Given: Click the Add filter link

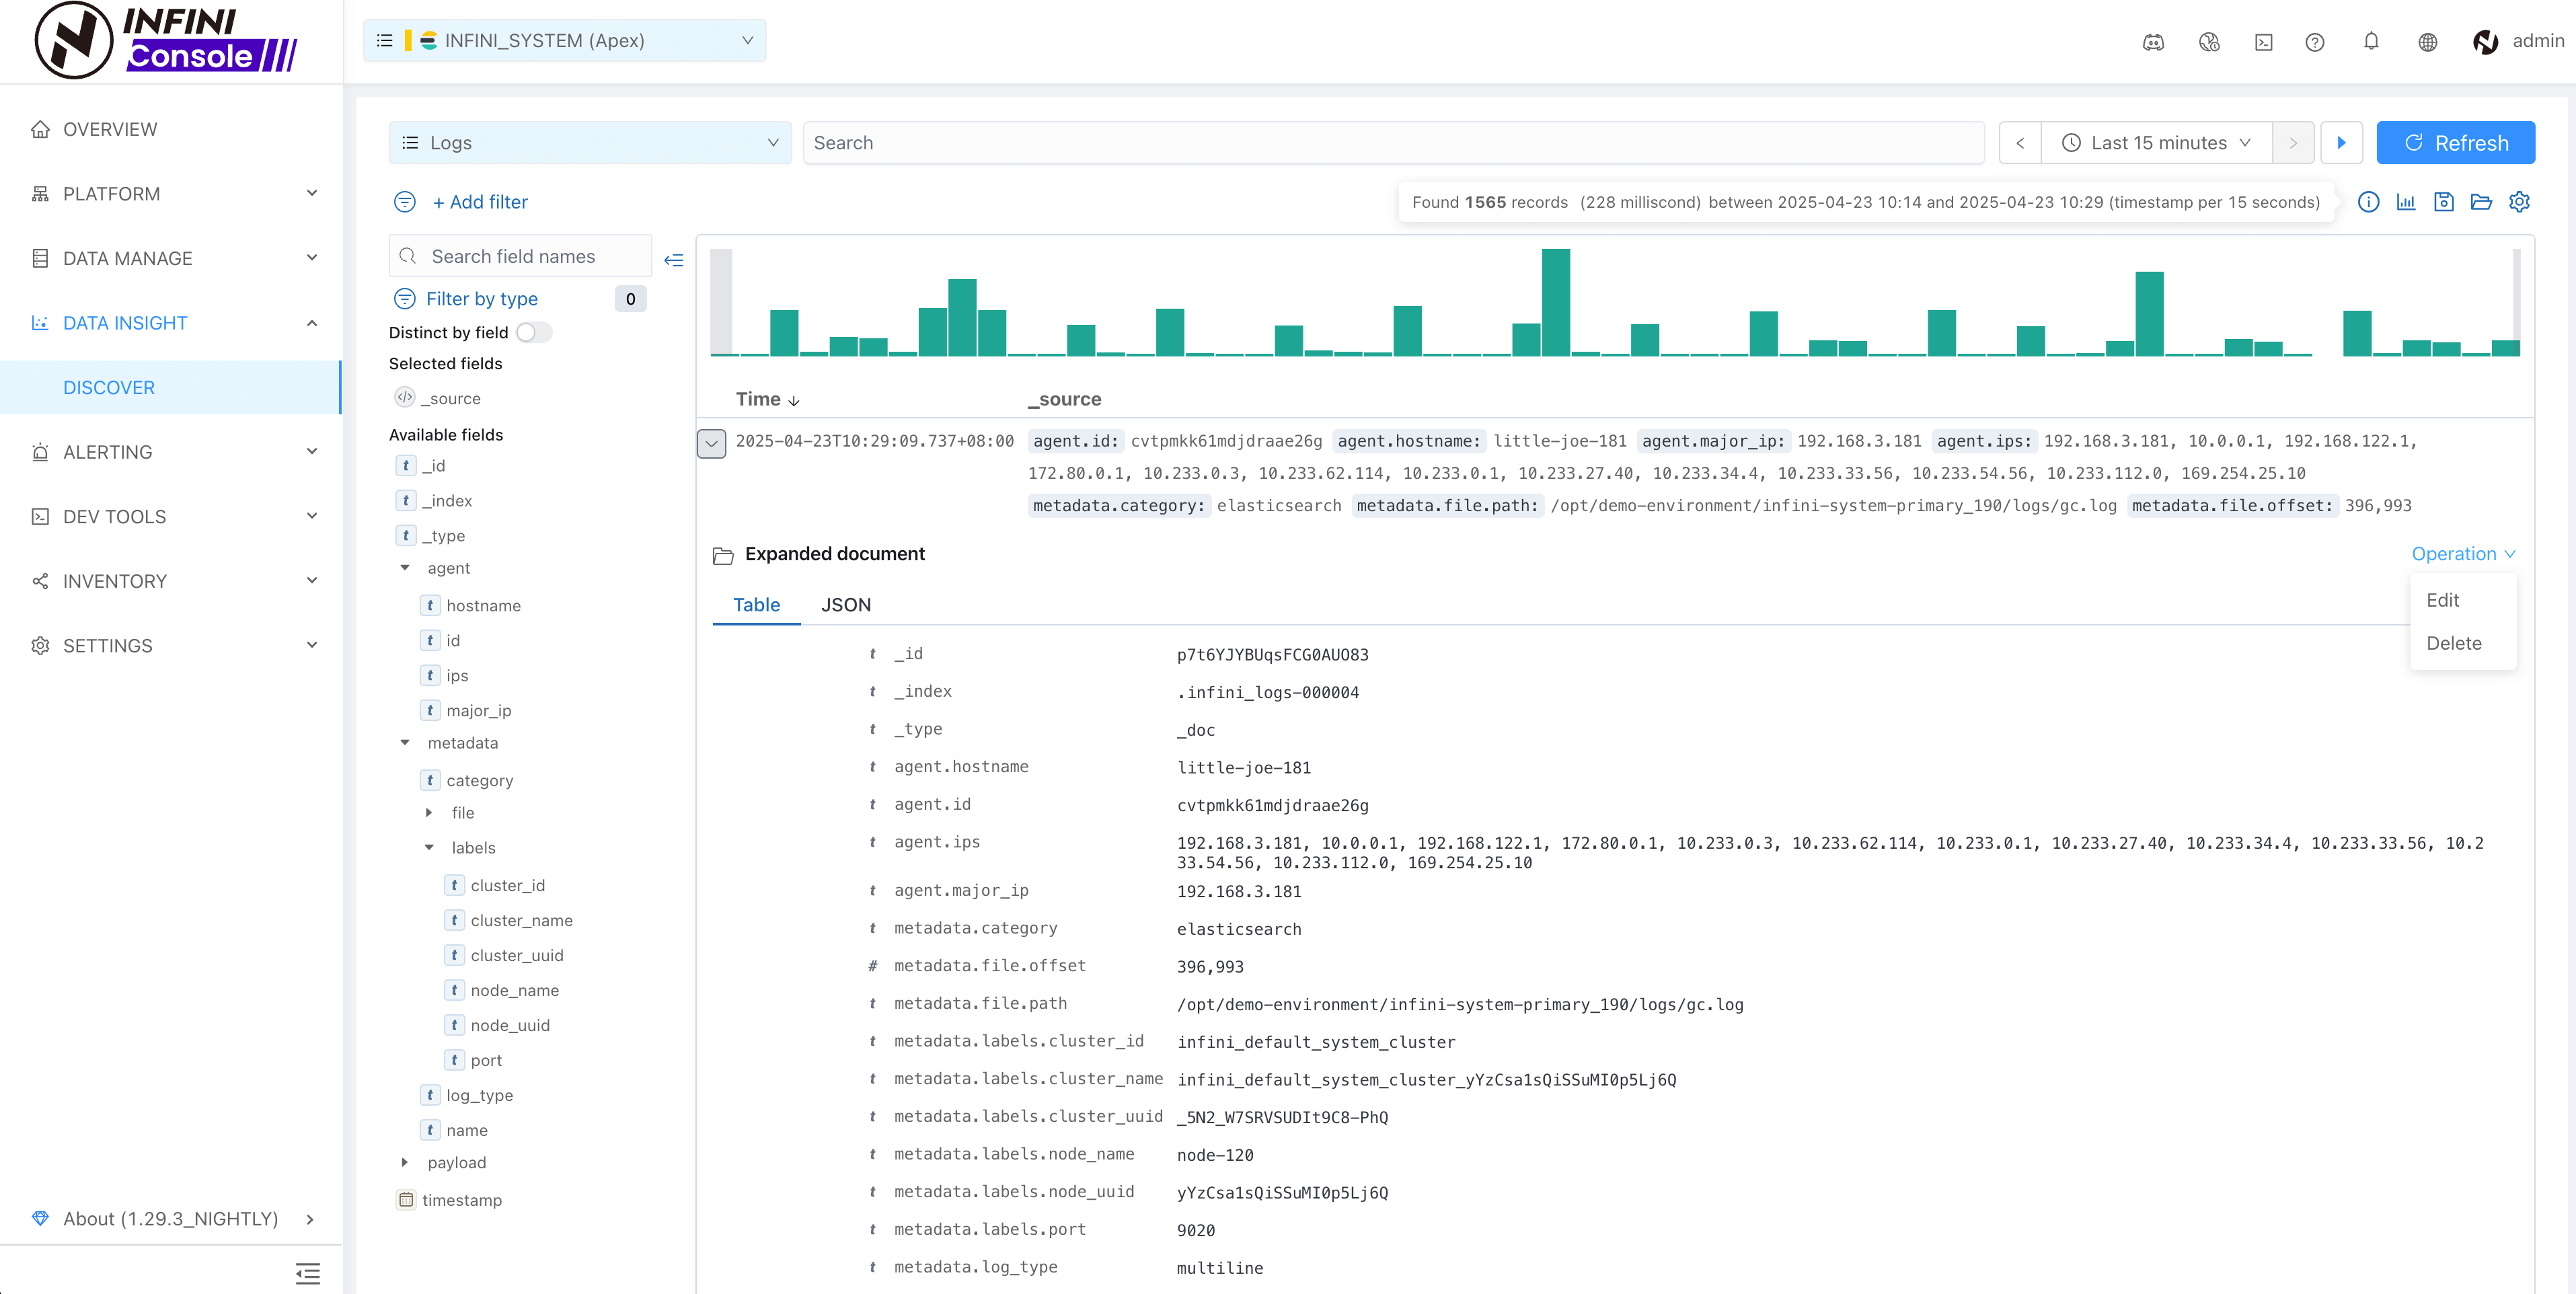Looking at the screenshot, I should [x=479, y=202].
